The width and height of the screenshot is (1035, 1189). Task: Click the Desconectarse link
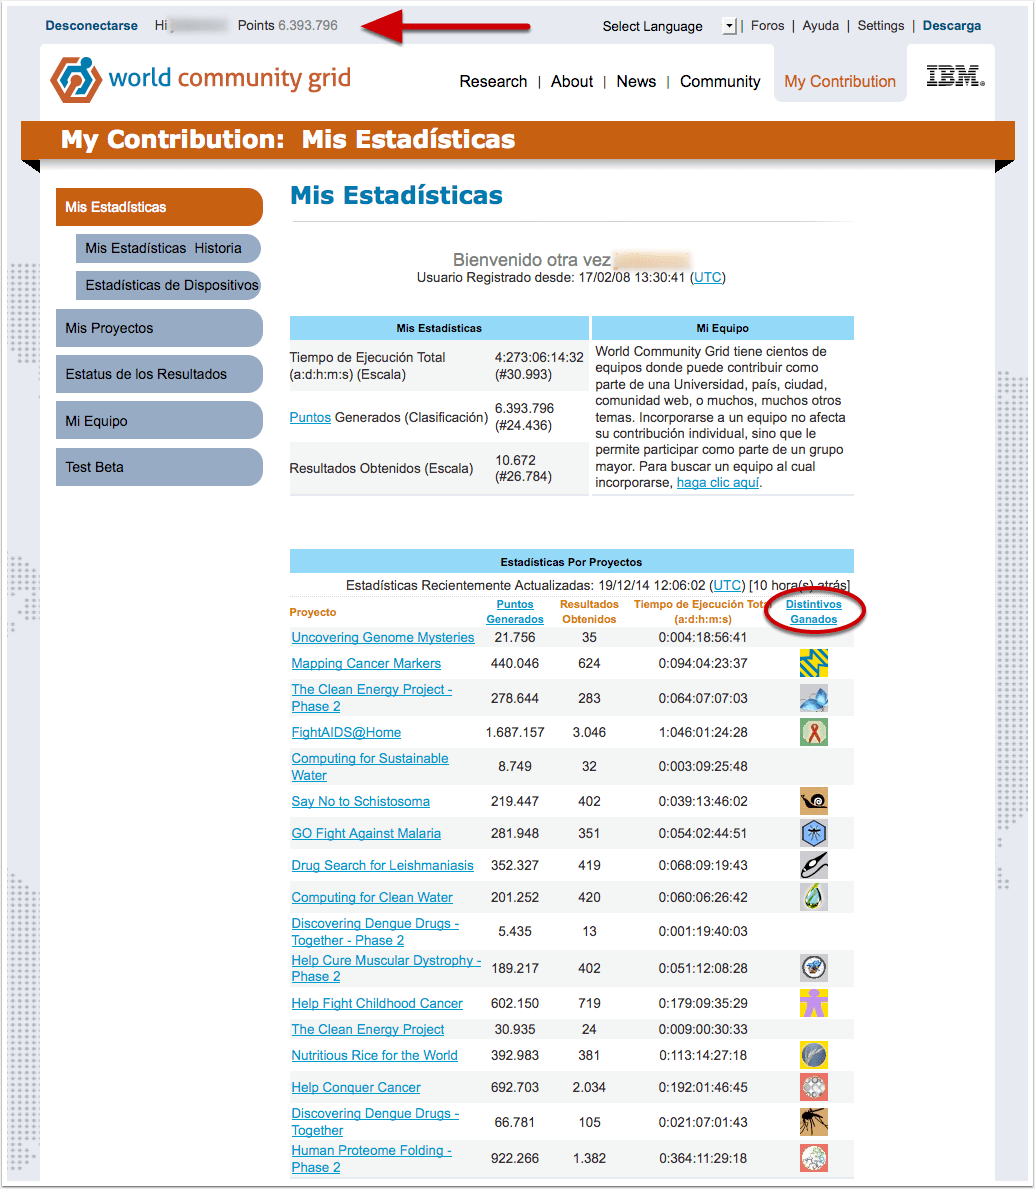coord(92,26)
